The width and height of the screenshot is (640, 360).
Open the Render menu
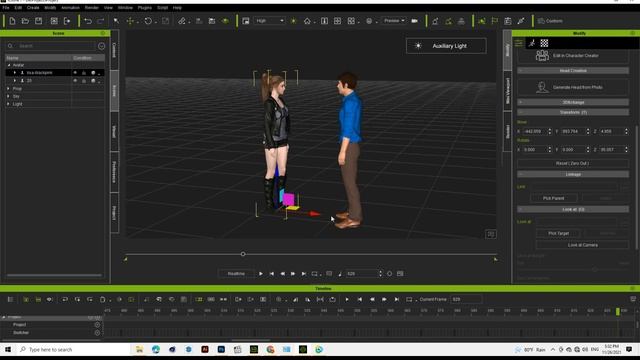91,8
